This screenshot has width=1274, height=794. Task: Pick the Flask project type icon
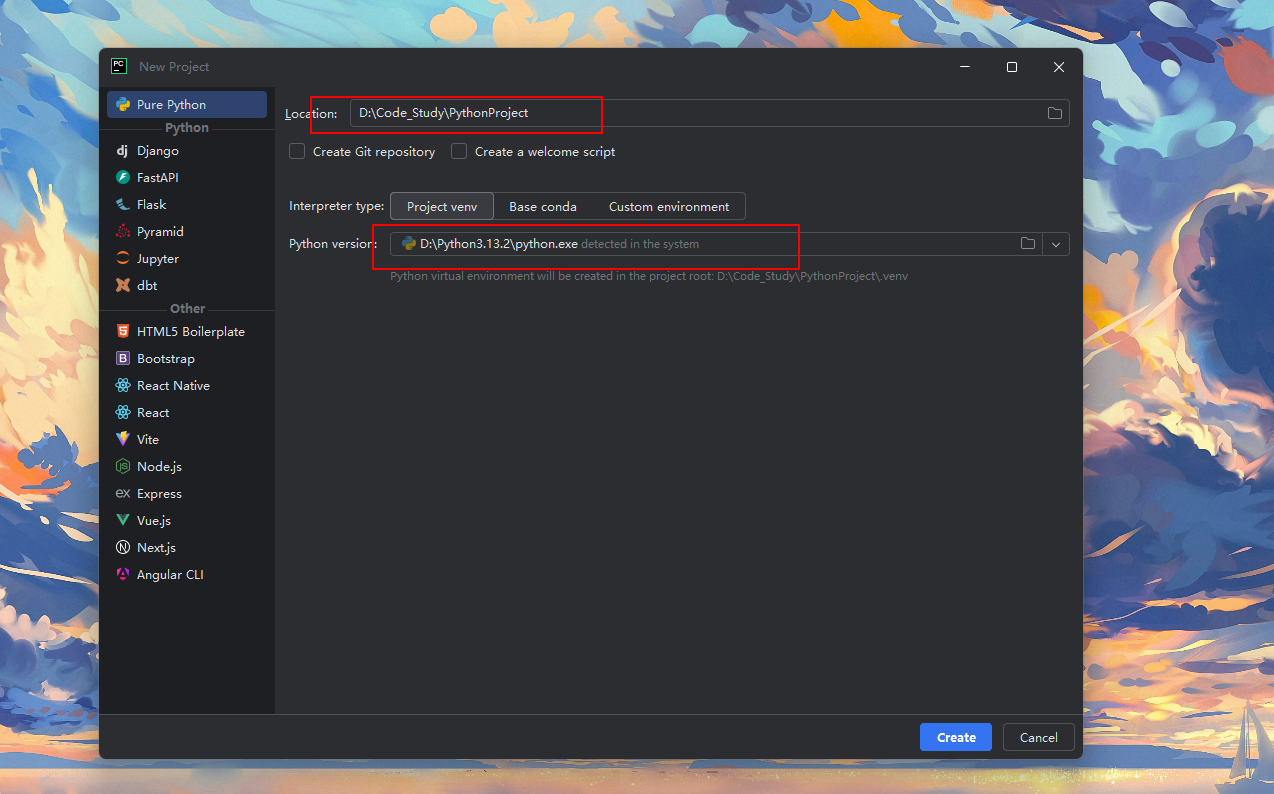123,205
